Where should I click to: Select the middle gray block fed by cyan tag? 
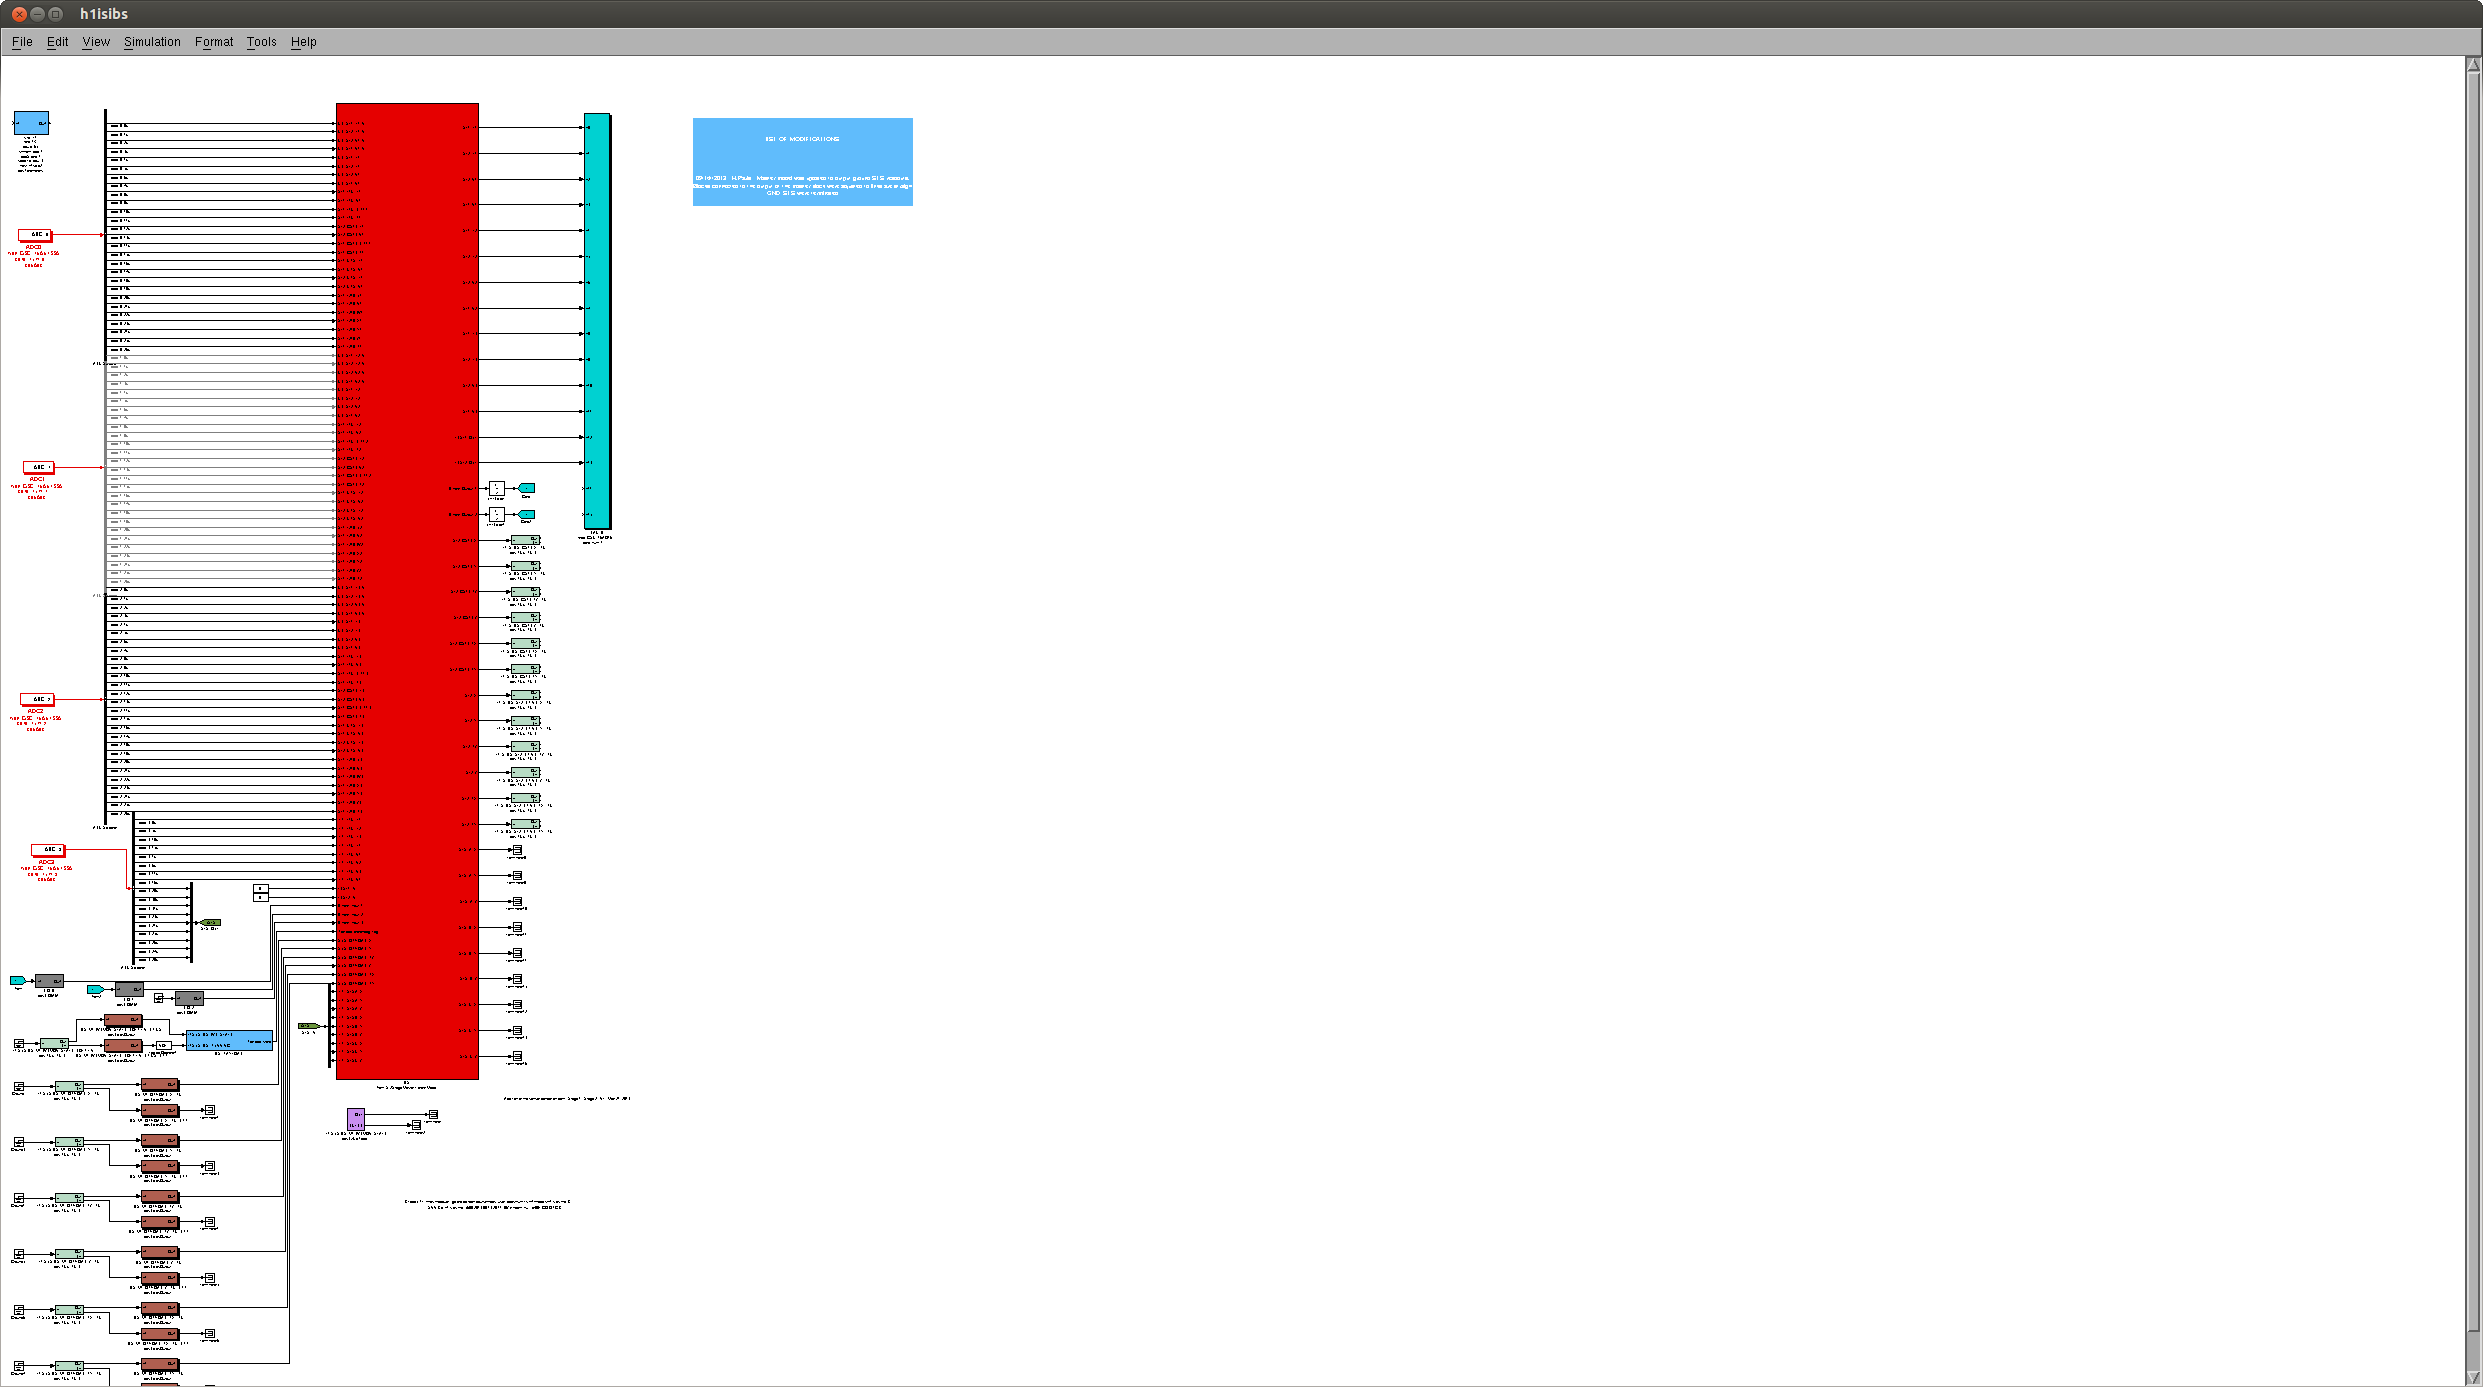click(x=129, y=989)
